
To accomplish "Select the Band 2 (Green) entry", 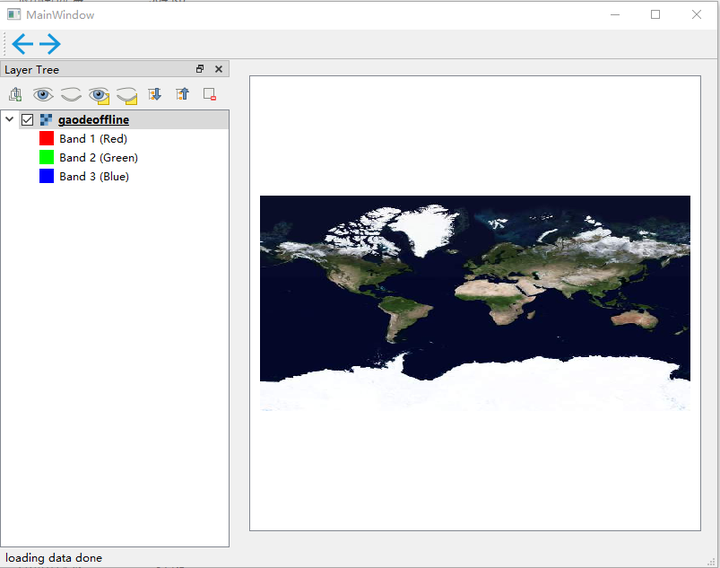I will click(x=98, y=158).
